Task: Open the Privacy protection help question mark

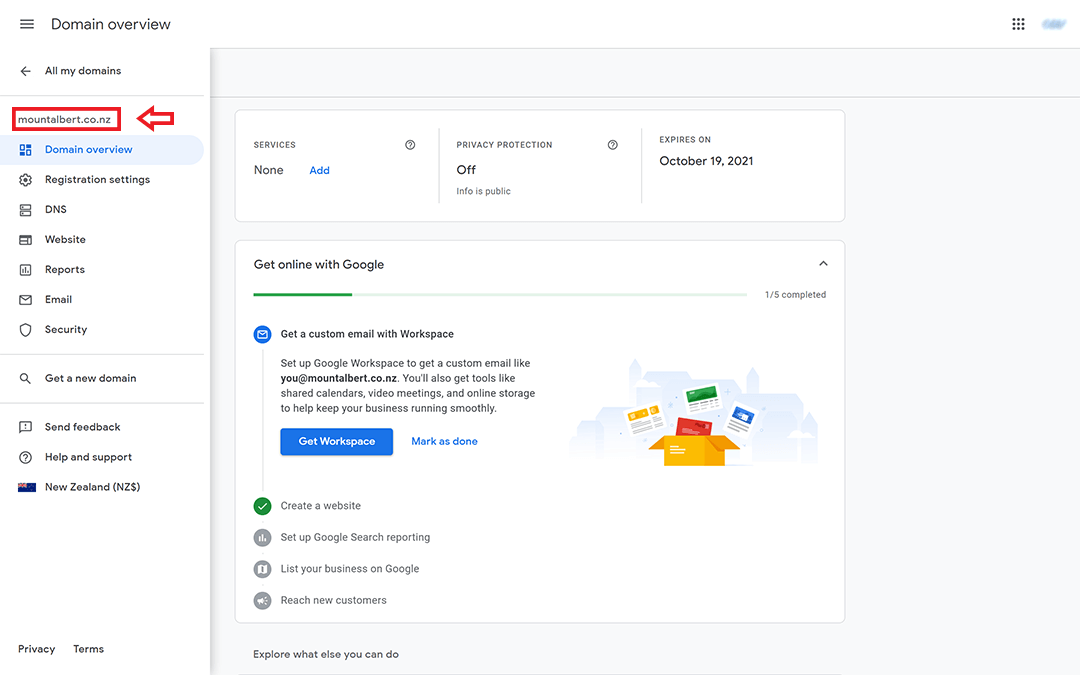Action: pyautogui.click(x=612, y=145)
